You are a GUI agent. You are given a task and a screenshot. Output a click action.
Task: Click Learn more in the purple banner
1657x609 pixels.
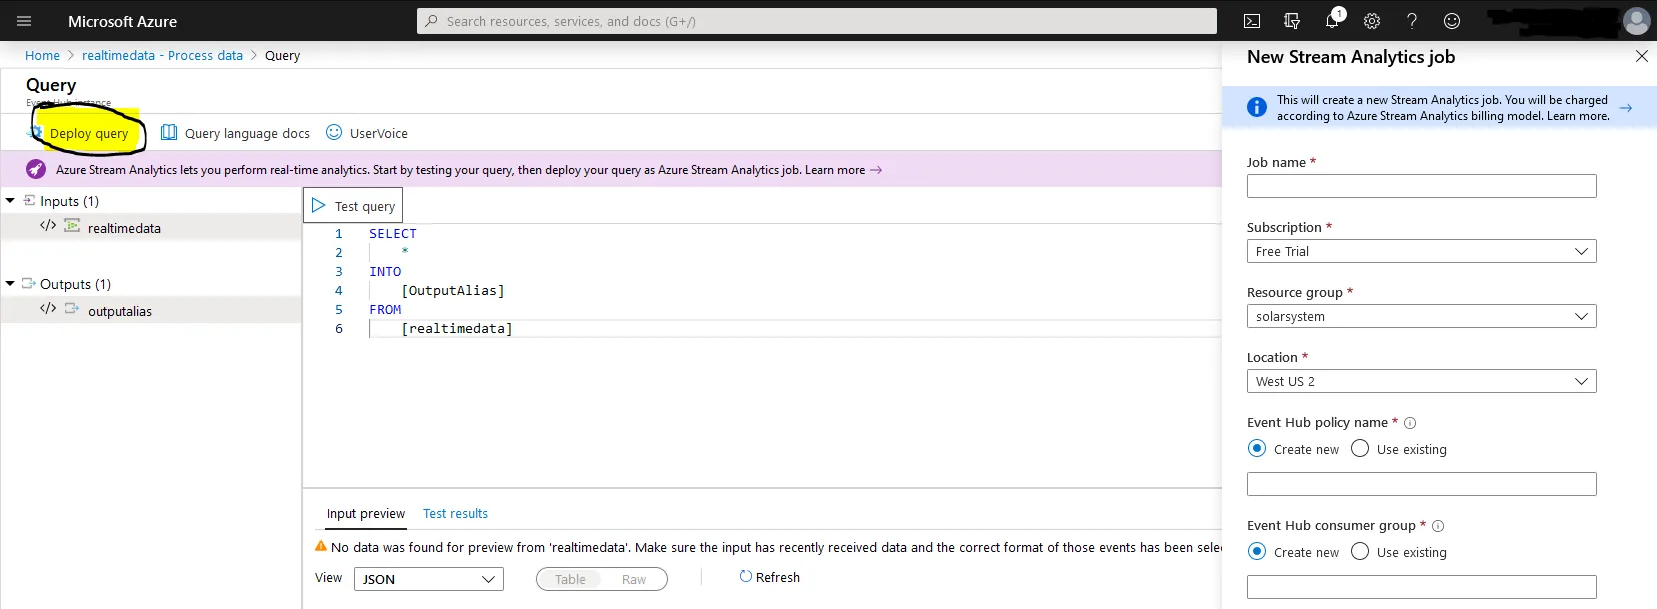[x=843, y=170]
